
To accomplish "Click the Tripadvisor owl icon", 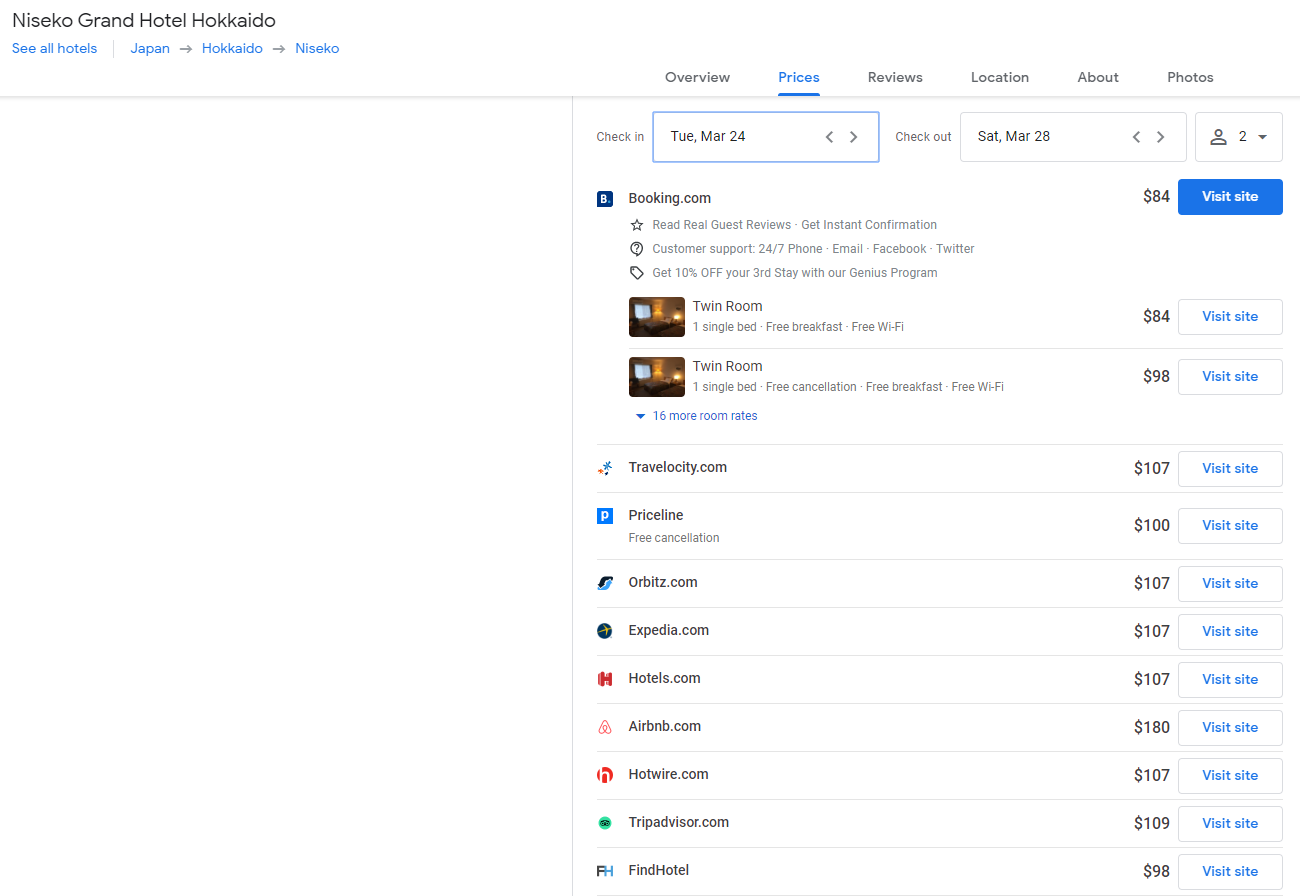I will (x=604, y=823).
